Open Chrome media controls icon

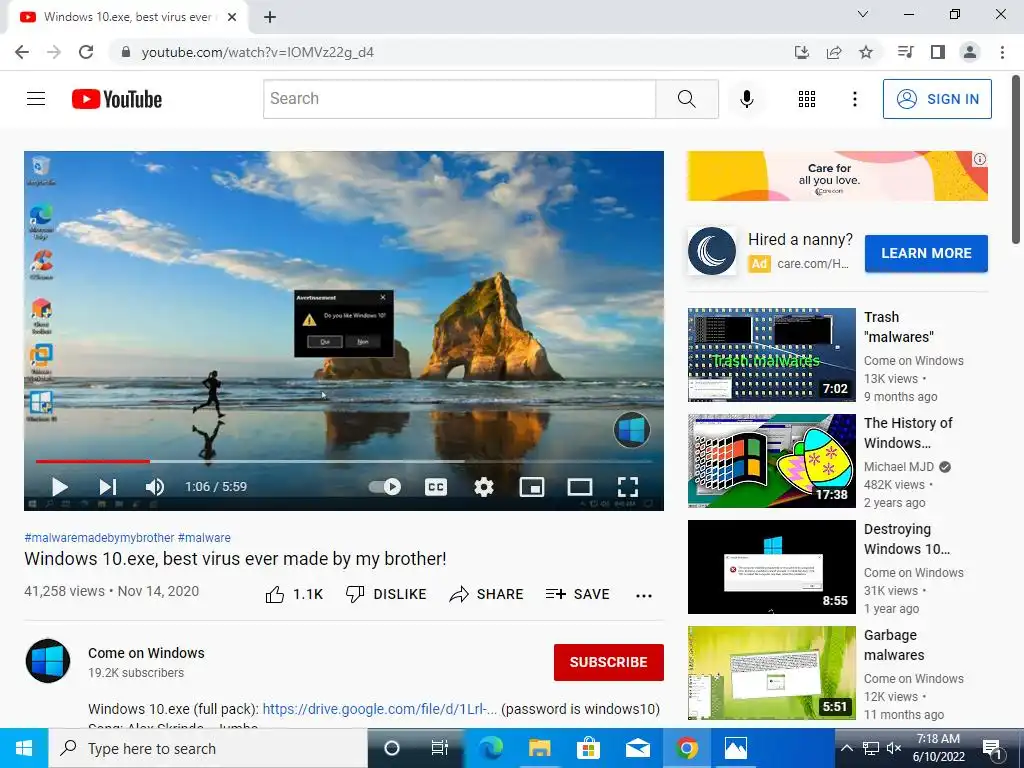(x=905, y=52)
